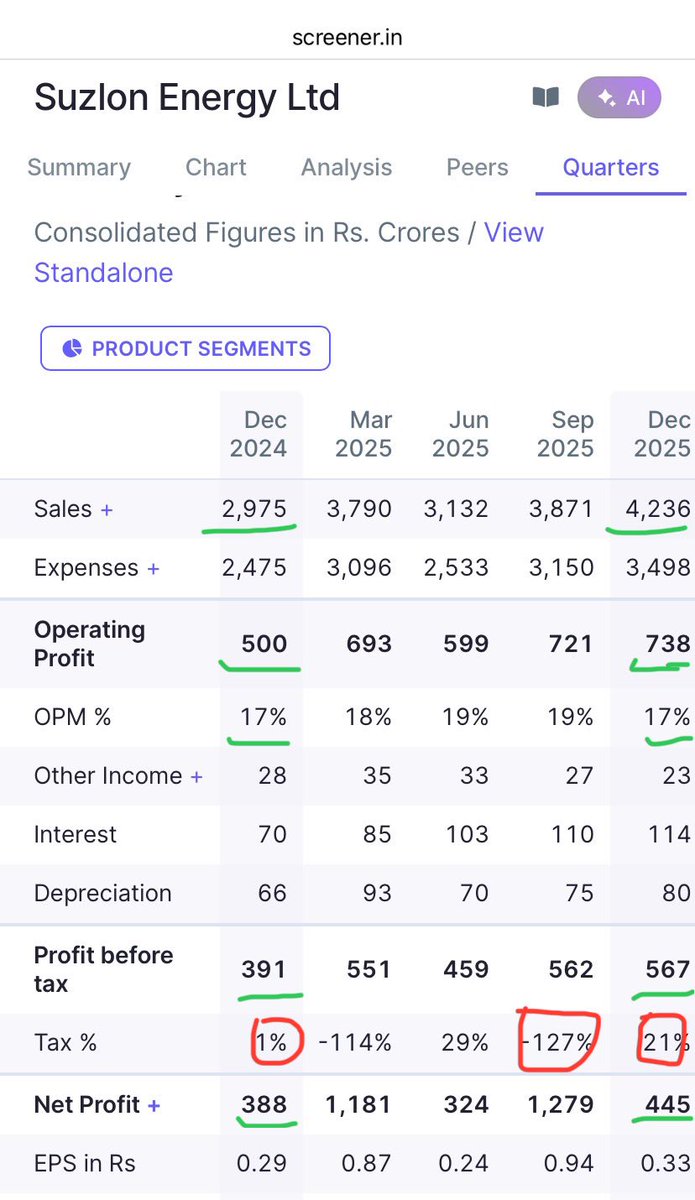695x1200 pixels.
Task: Open the Product Segments button
Action: (x=185, y=348)
